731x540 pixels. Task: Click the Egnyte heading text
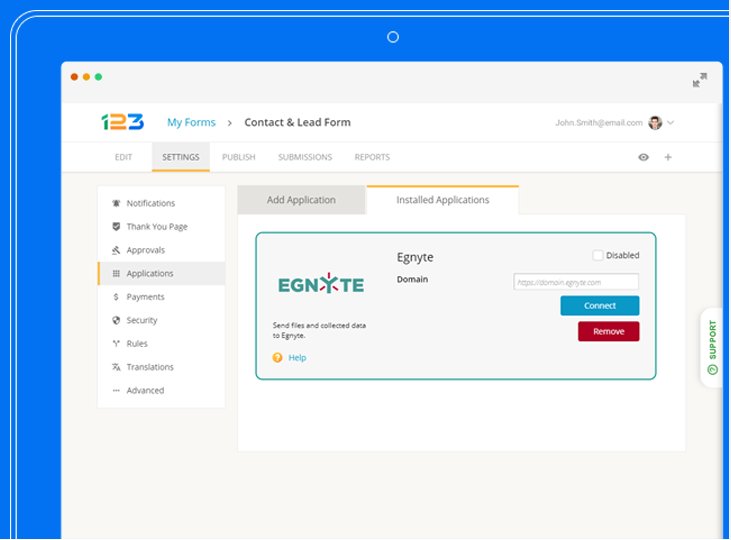(415, 257)
